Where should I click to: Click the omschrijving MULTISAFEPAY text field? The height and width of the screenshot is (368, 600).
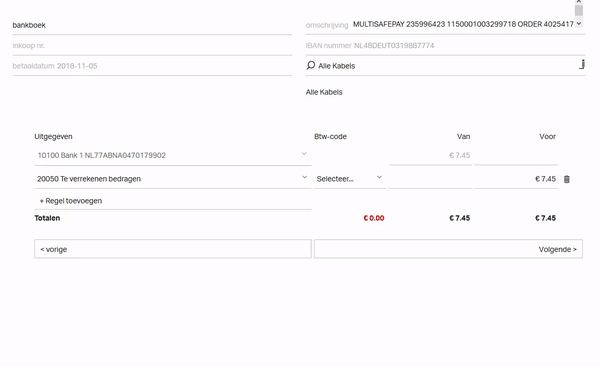click(463, 24)
